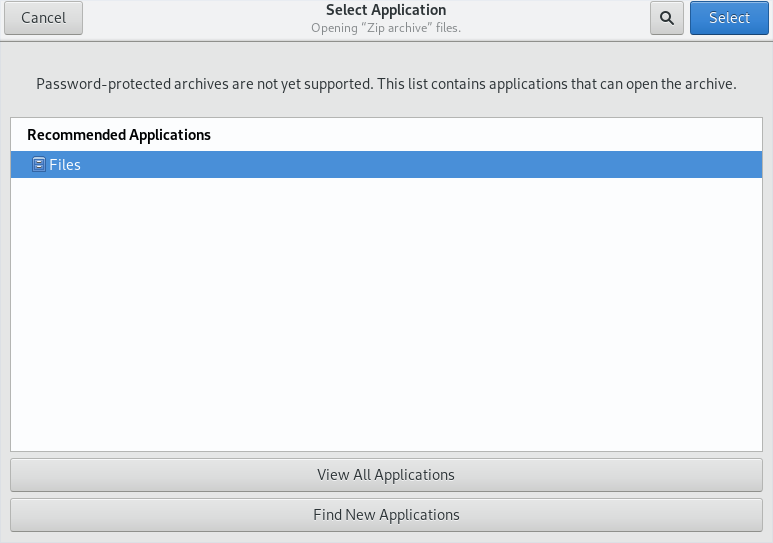Activate the search toggle in the header bar
Screen dimensions: 773x543
667,18
